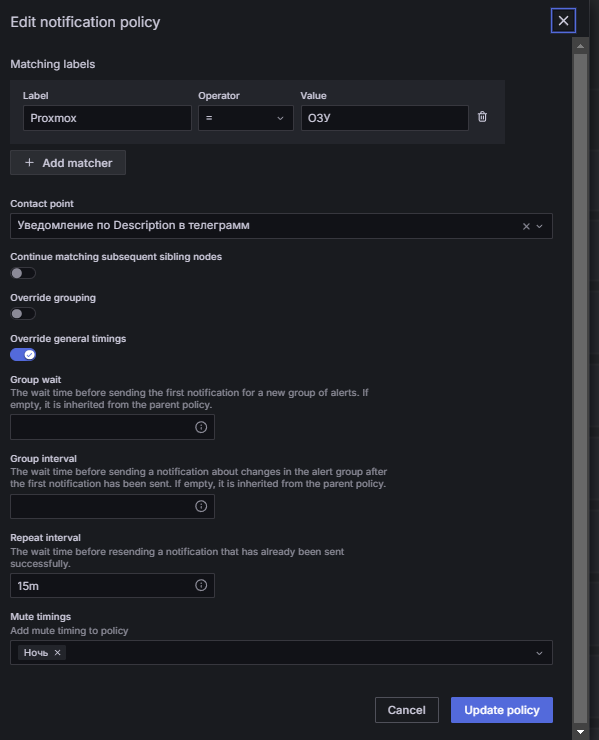Open the Mute timings dropdown

click(x=539, y=653)
